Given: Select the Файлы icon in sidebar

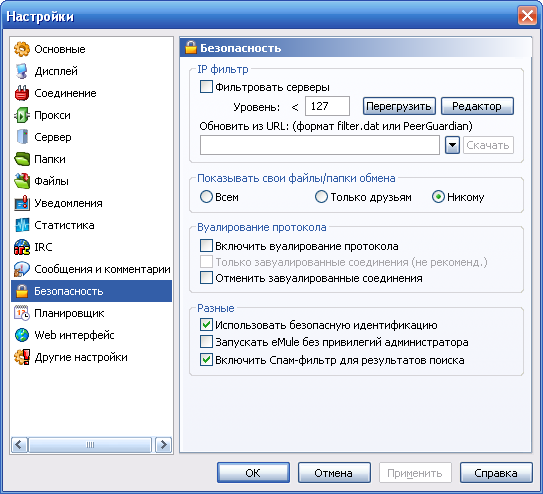Looking at the screenshot, I should coord(21,181).
